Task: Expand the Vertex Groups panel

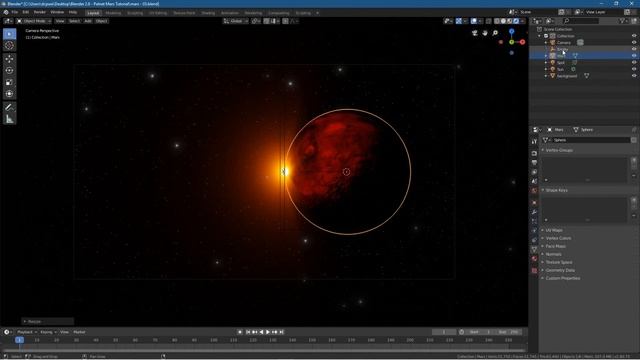Action: (559, 150)
